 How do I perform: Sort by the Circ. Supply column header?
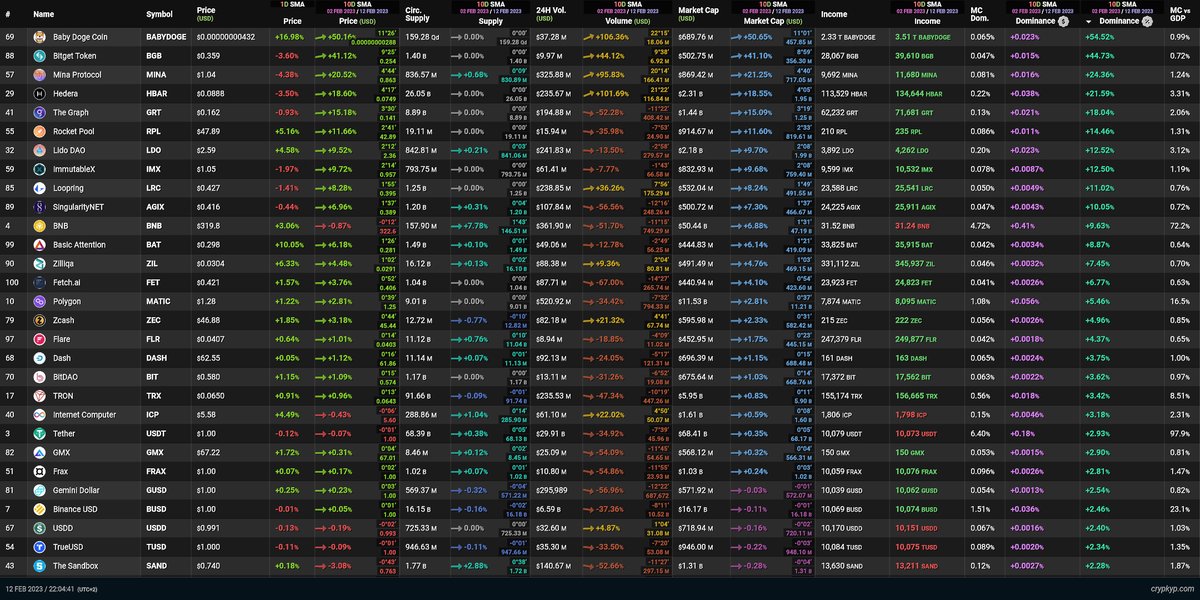pyautogui.click(x=419, y=13)
